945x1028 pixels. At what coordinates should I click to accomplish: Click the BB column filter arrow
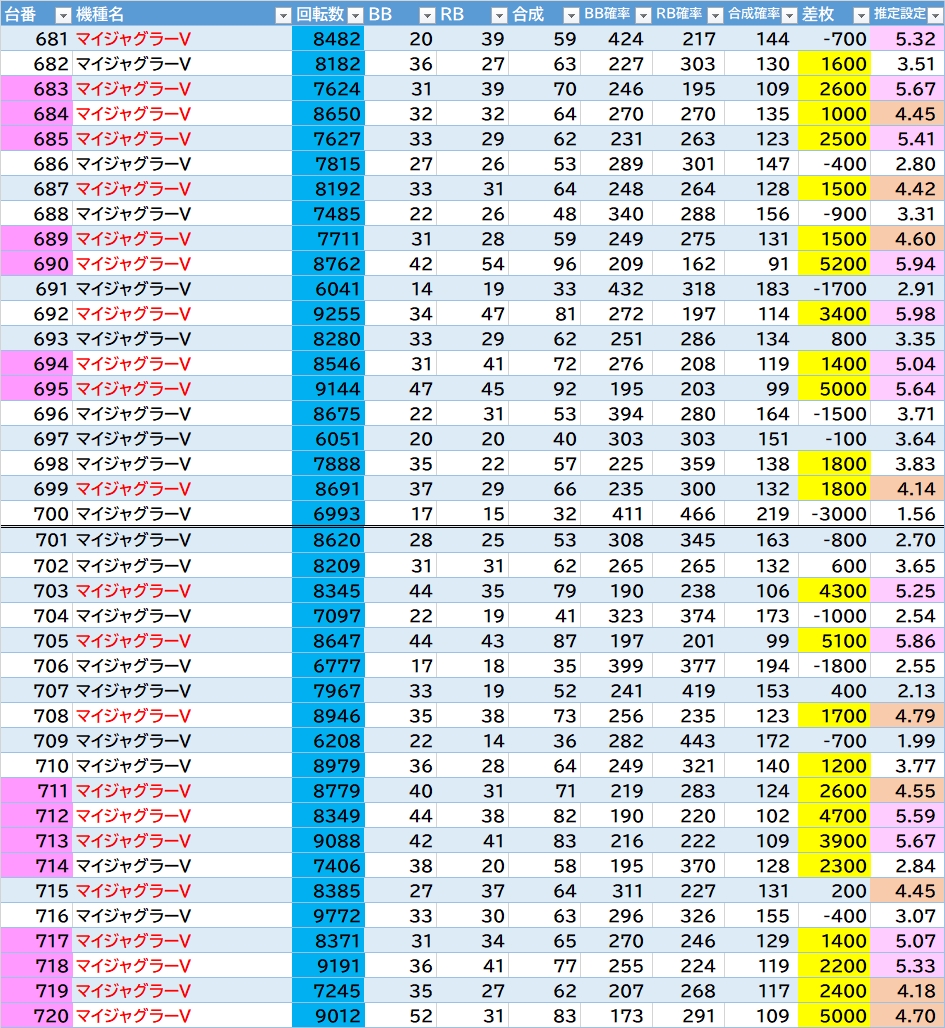pyautogui.click(x=427, y=15)
